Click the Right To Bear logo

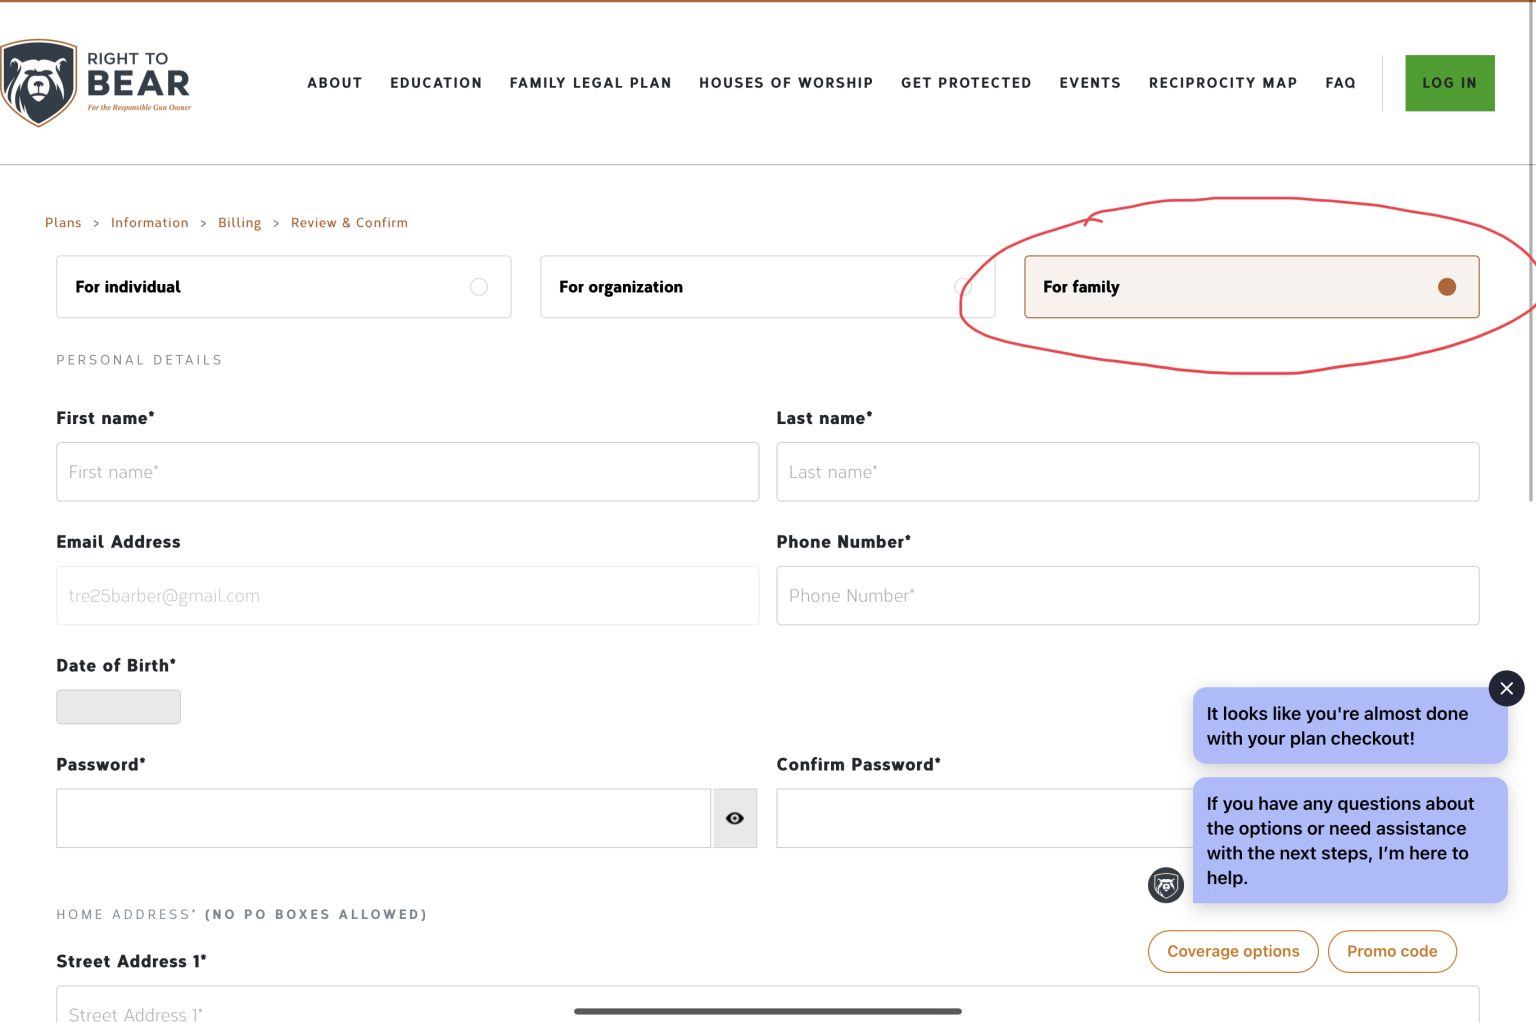[x=96, y=83]
